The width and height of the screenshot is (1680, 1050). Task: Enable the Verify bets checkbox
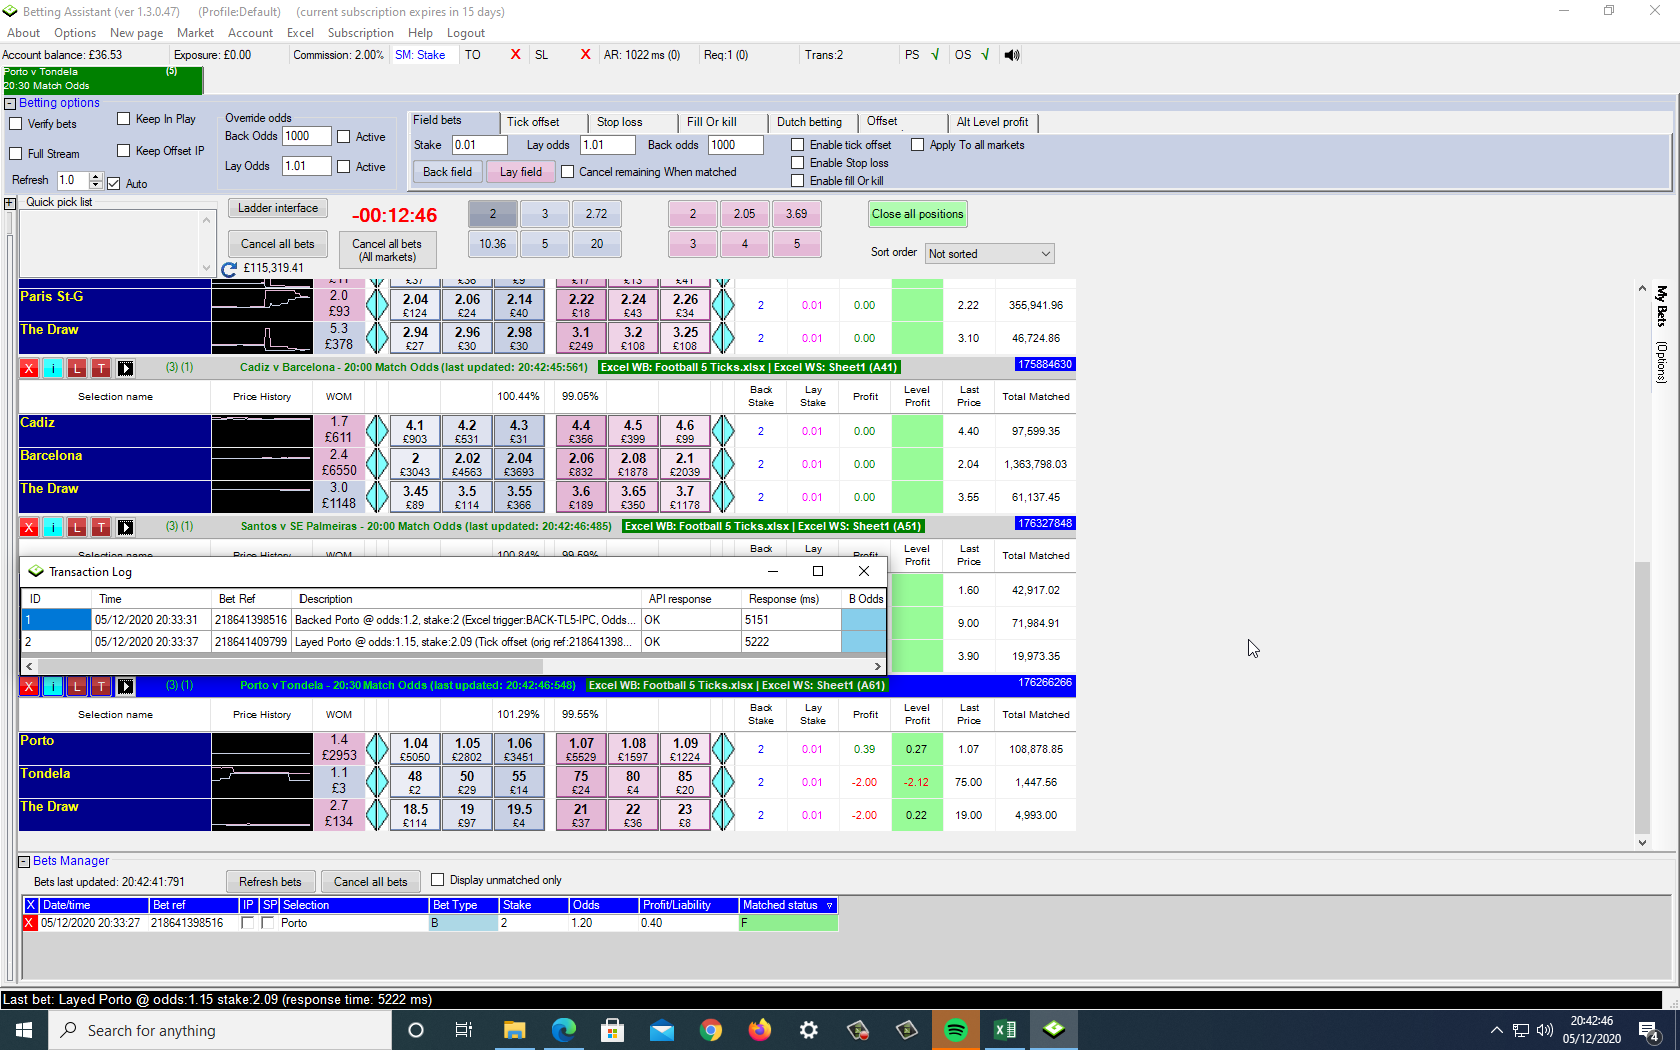pos(15,124)
